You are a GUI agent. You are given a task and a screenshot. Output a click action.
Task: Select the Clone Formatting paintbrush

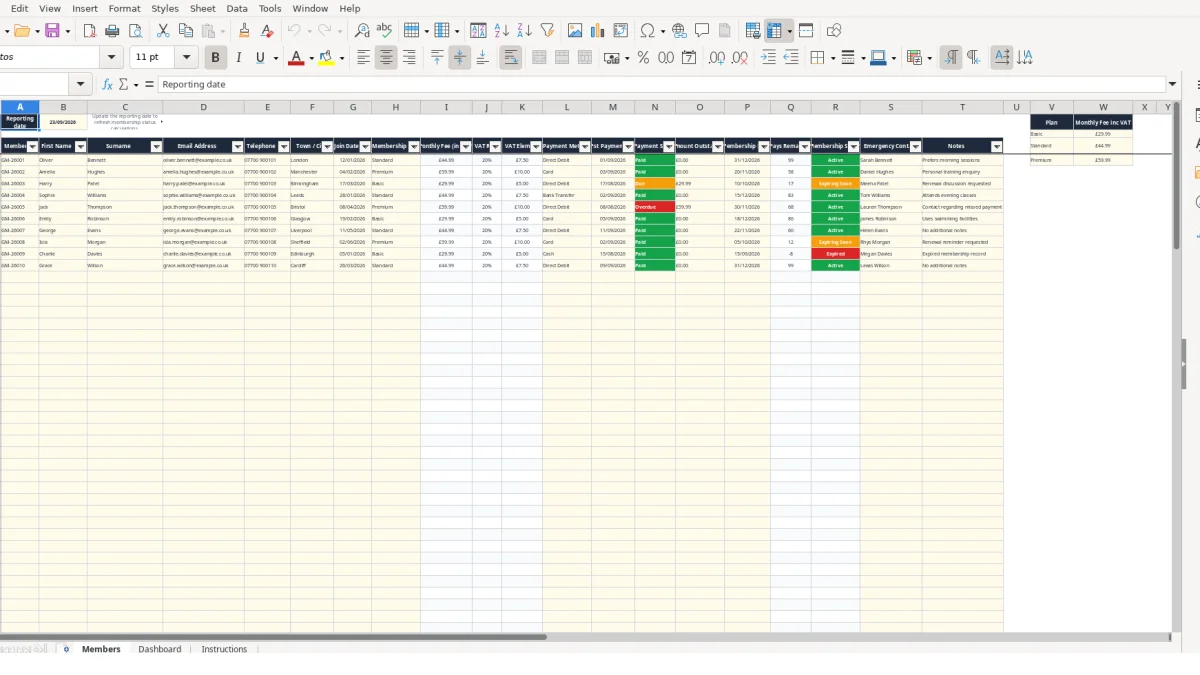(244, 31)
